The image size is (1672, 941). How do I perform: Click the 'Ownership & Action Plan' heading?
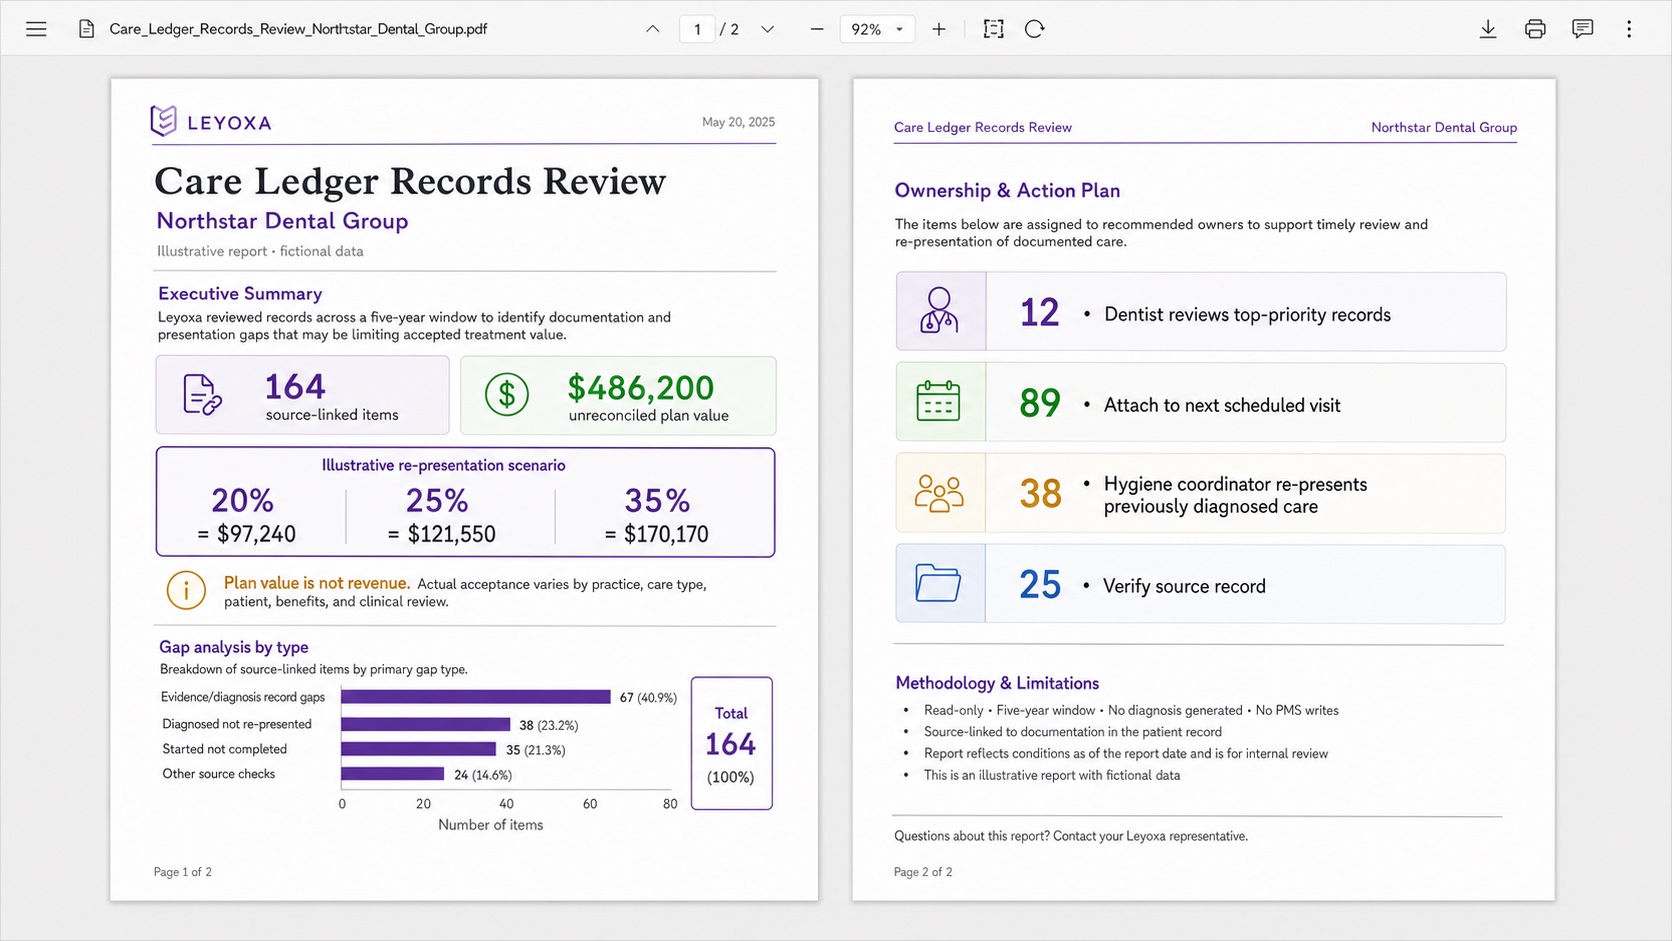tap(1007, 190)
